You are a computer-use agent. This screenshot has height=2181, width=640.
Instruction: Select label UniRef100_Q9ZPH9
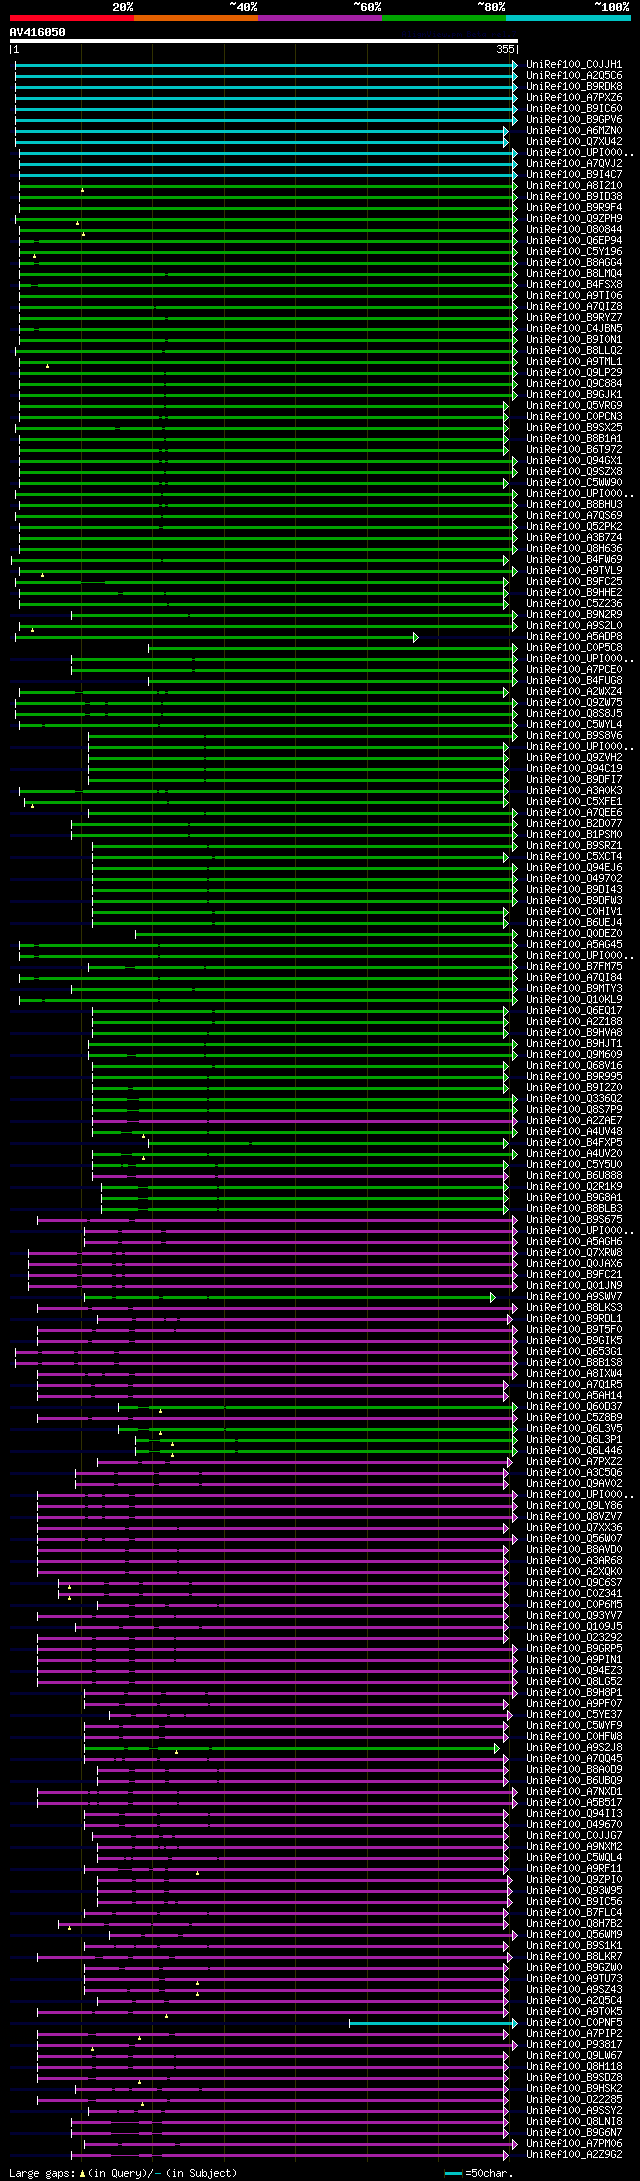pos(574,218)
